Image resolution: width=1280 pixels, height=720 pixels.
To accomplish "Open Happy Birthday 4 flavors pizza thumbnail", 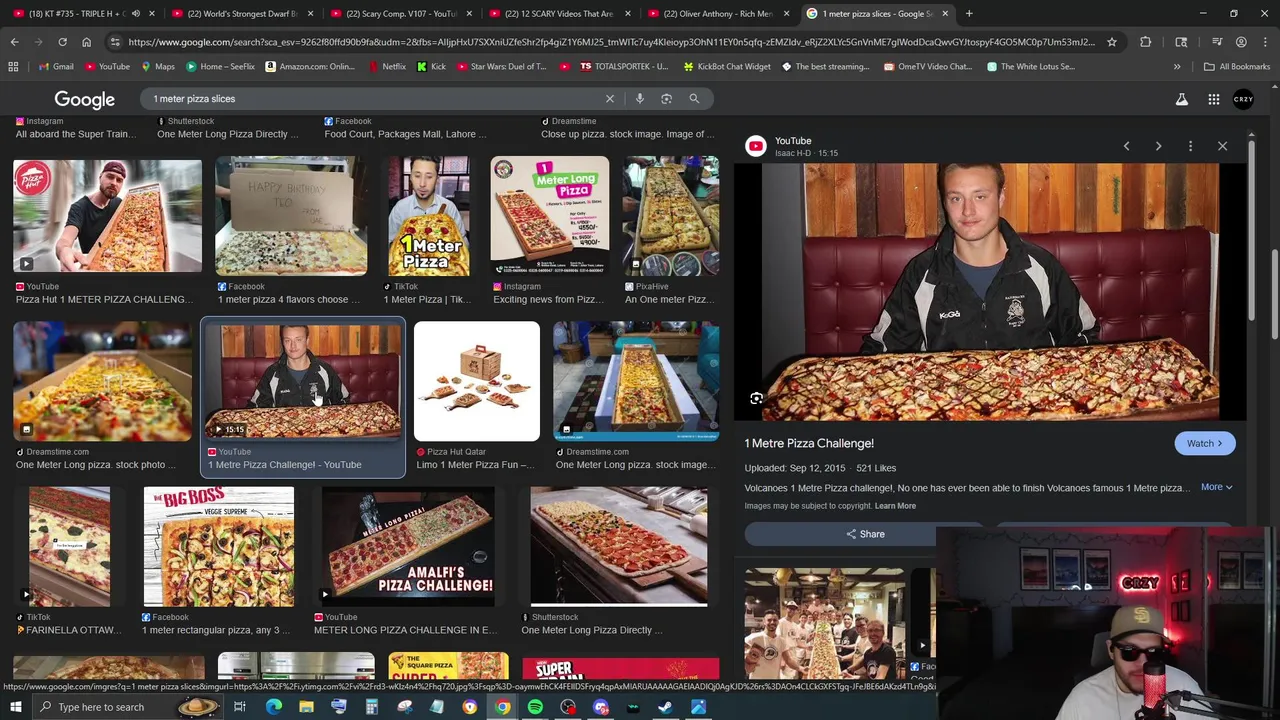I will coord(291,216).
